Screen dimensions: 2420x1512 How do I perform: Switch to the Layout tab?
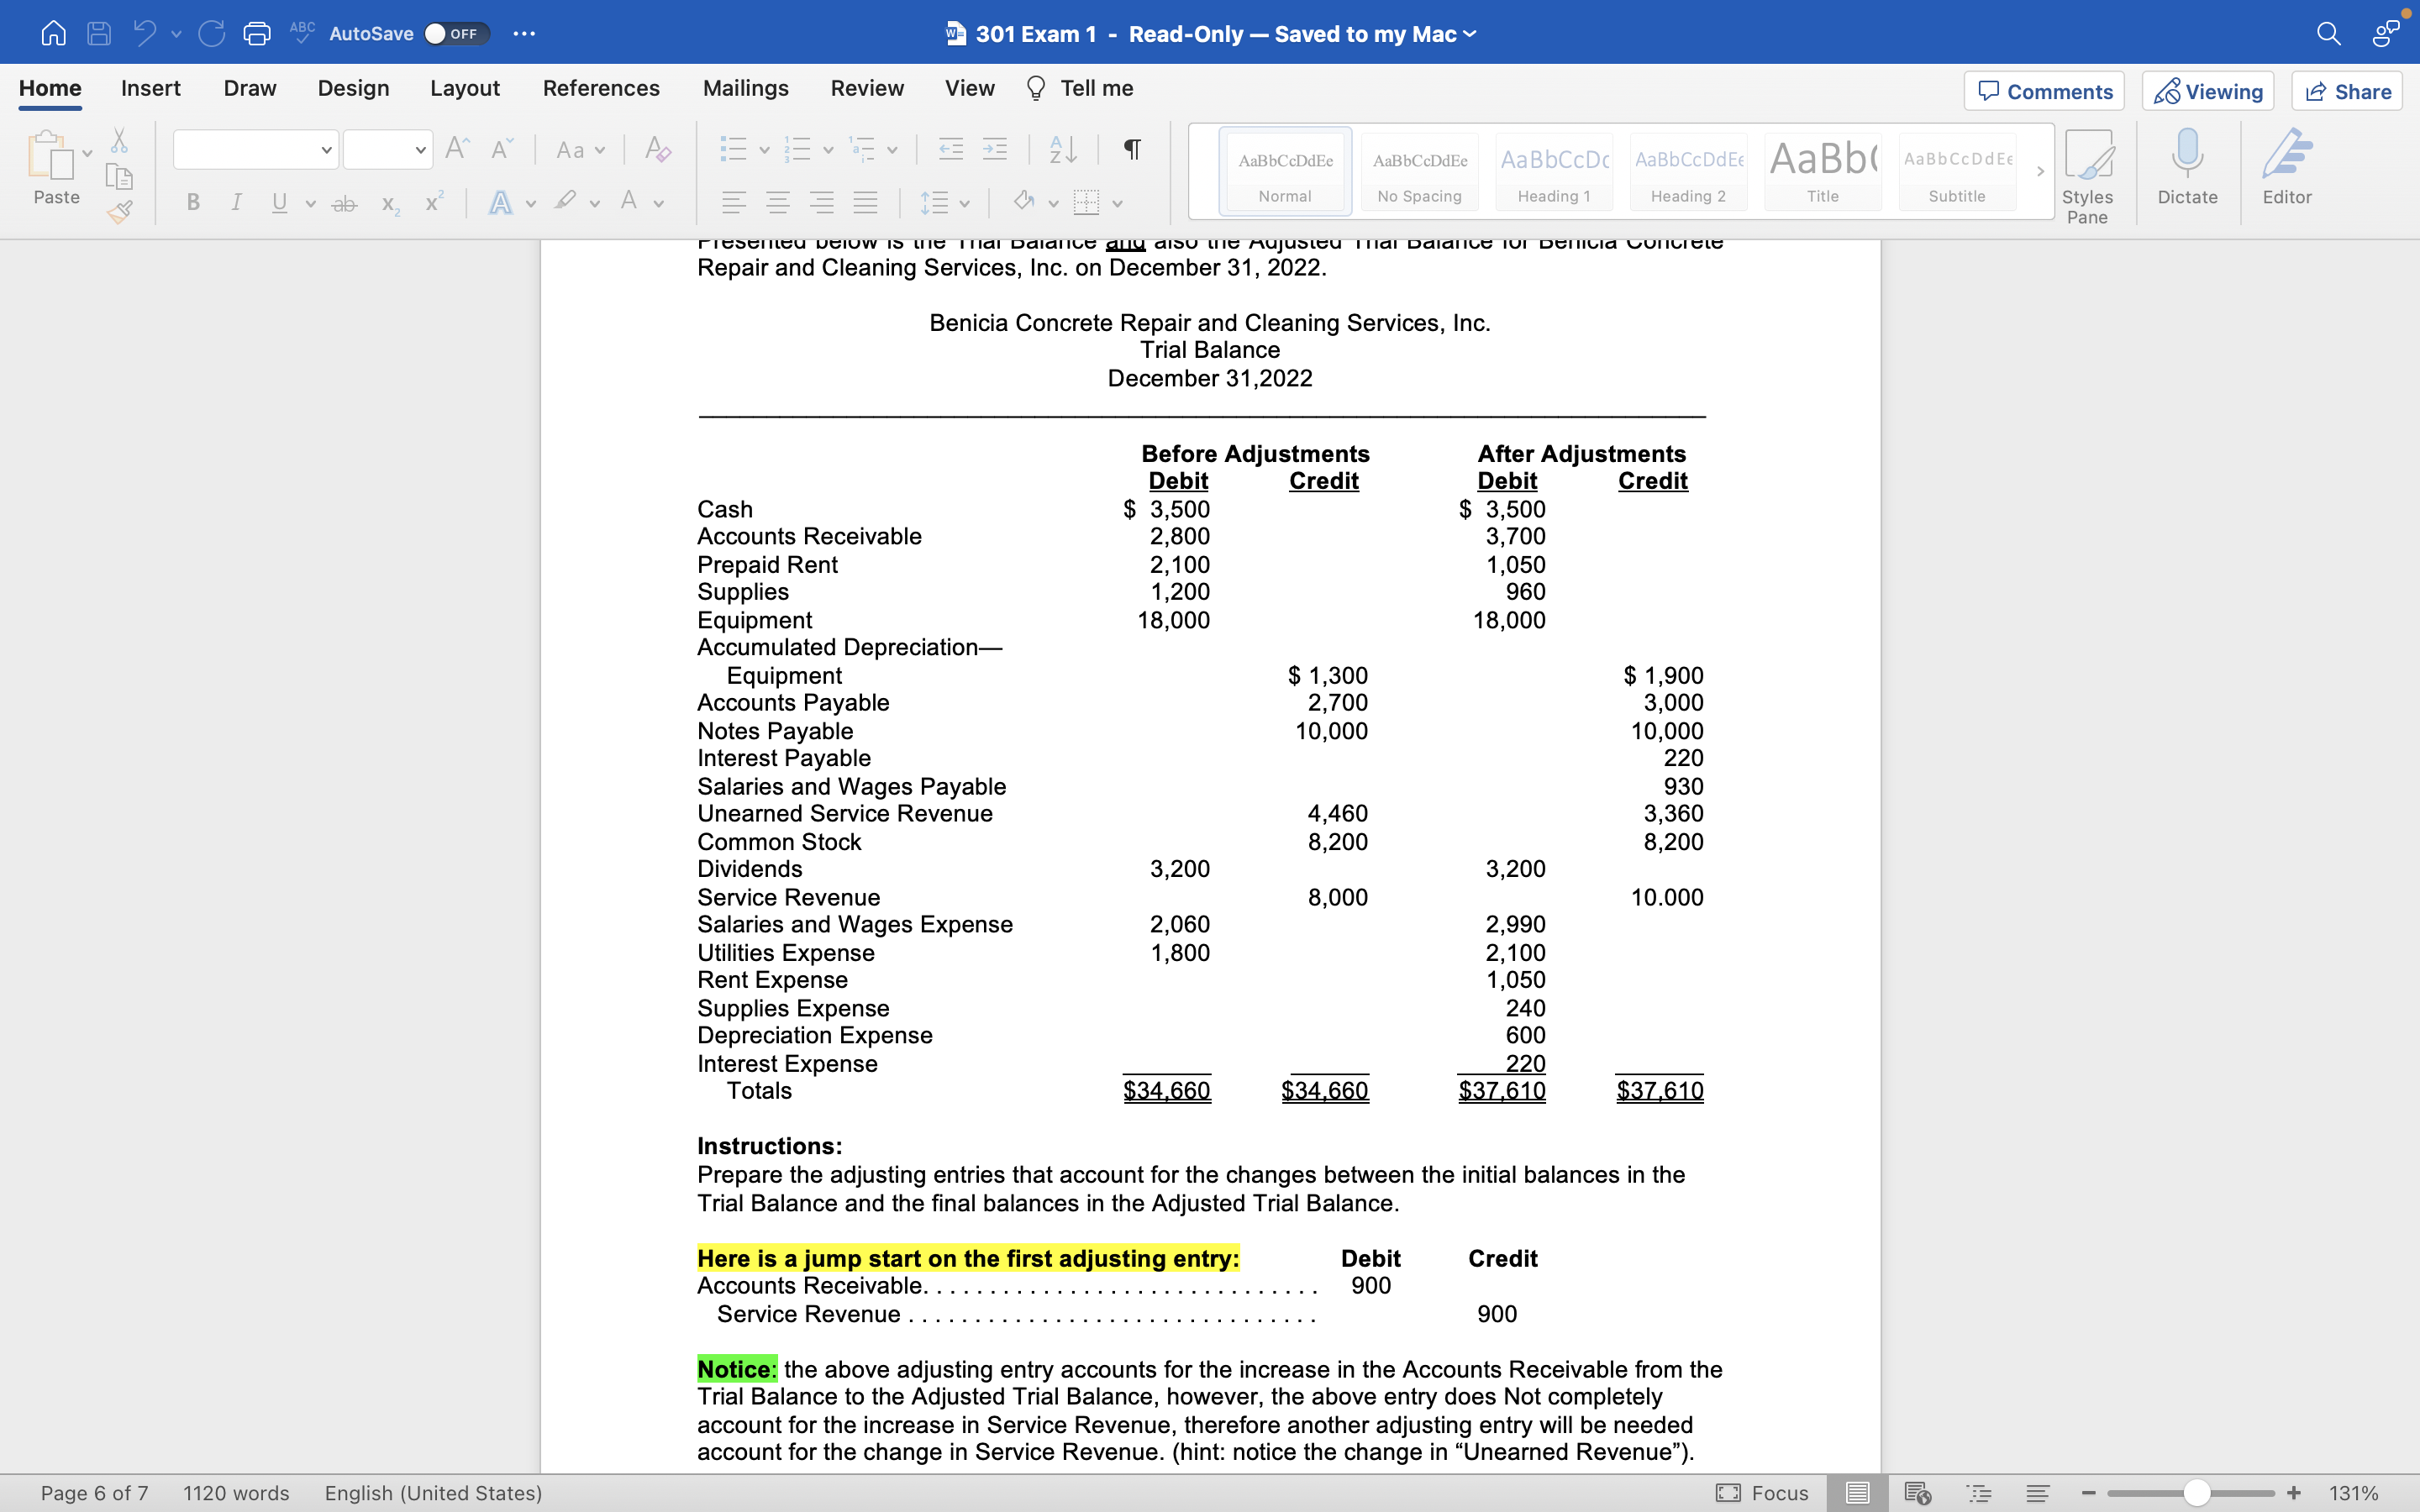pyautogui.click(x=464, y=88)
